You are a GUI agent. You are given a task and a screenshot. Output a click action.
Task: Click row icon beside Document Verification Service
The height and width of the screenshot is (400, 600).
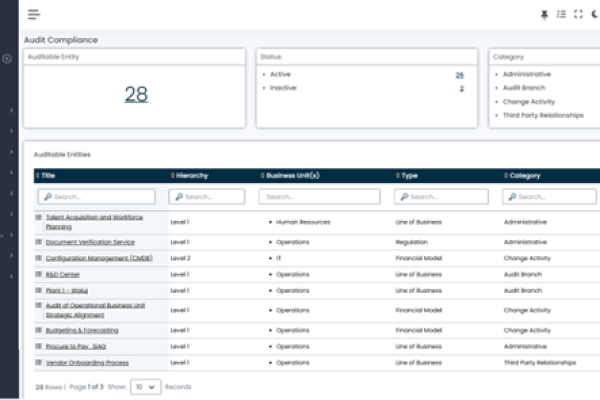39,241
